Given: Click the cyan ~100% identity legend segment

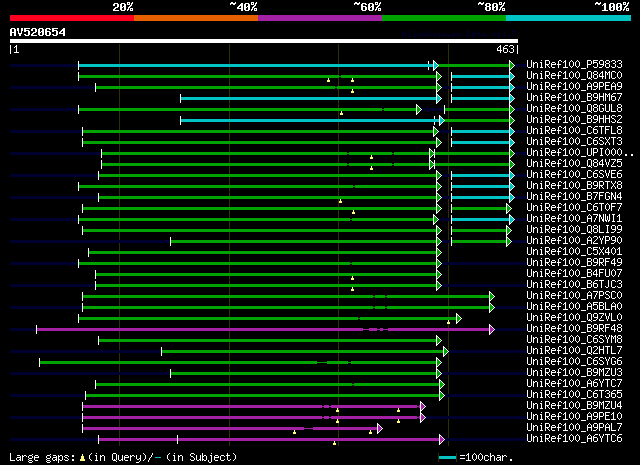Looking at the screenshot, I should (x=569, y=18).
